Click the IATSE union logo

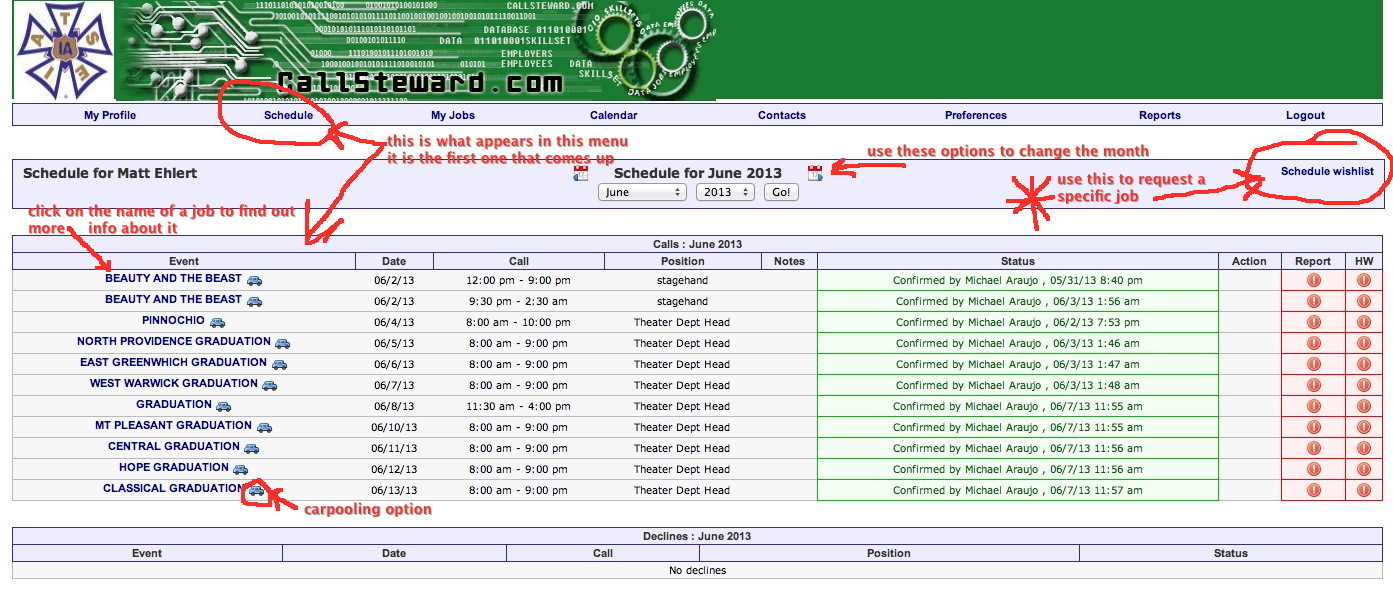tap(62, 50)
